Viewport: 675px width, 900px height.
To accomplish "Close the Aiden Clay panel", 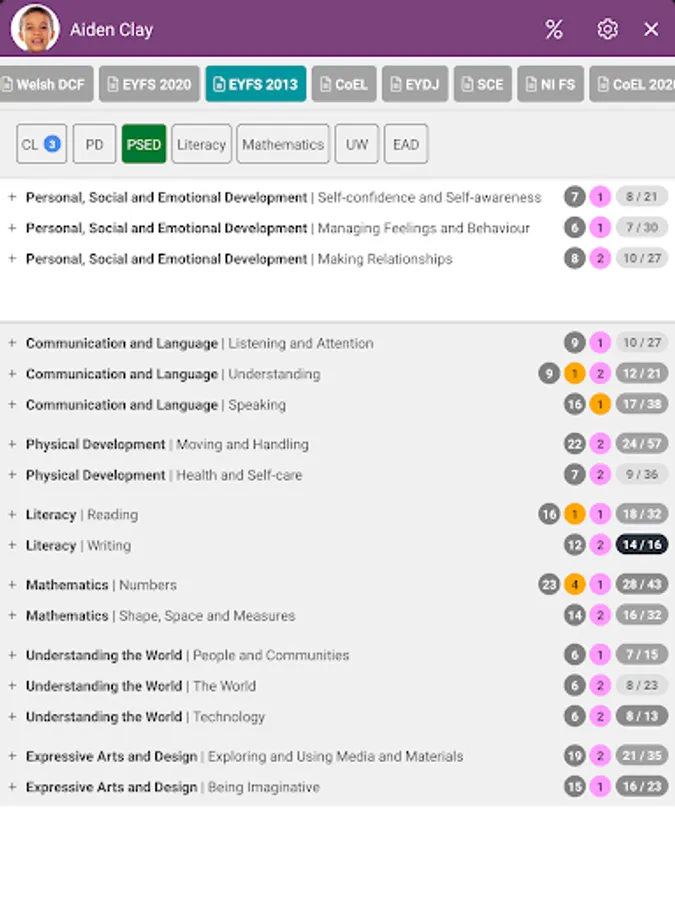I will coord(651,29).
